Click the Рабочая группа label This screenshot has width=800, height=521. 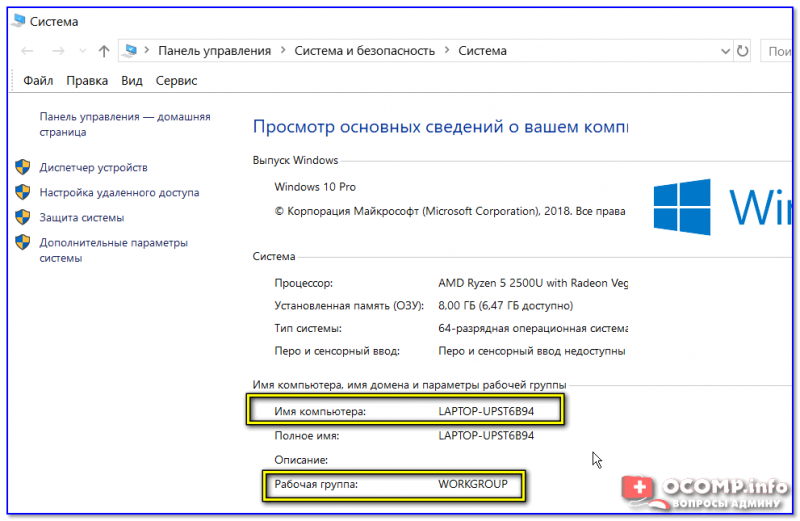[x=316, y=484]
